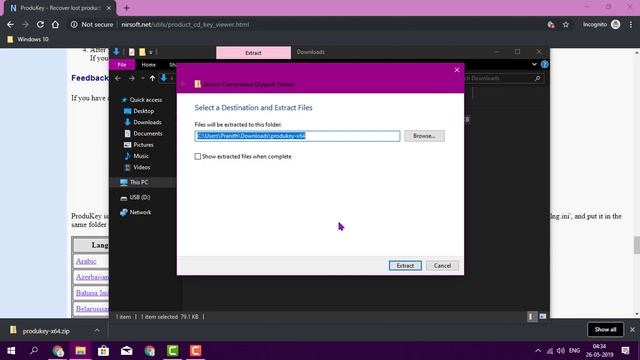Screen dimensions: 640x360
Task: Open the Browse... folder picker
Action: [424, 136]
